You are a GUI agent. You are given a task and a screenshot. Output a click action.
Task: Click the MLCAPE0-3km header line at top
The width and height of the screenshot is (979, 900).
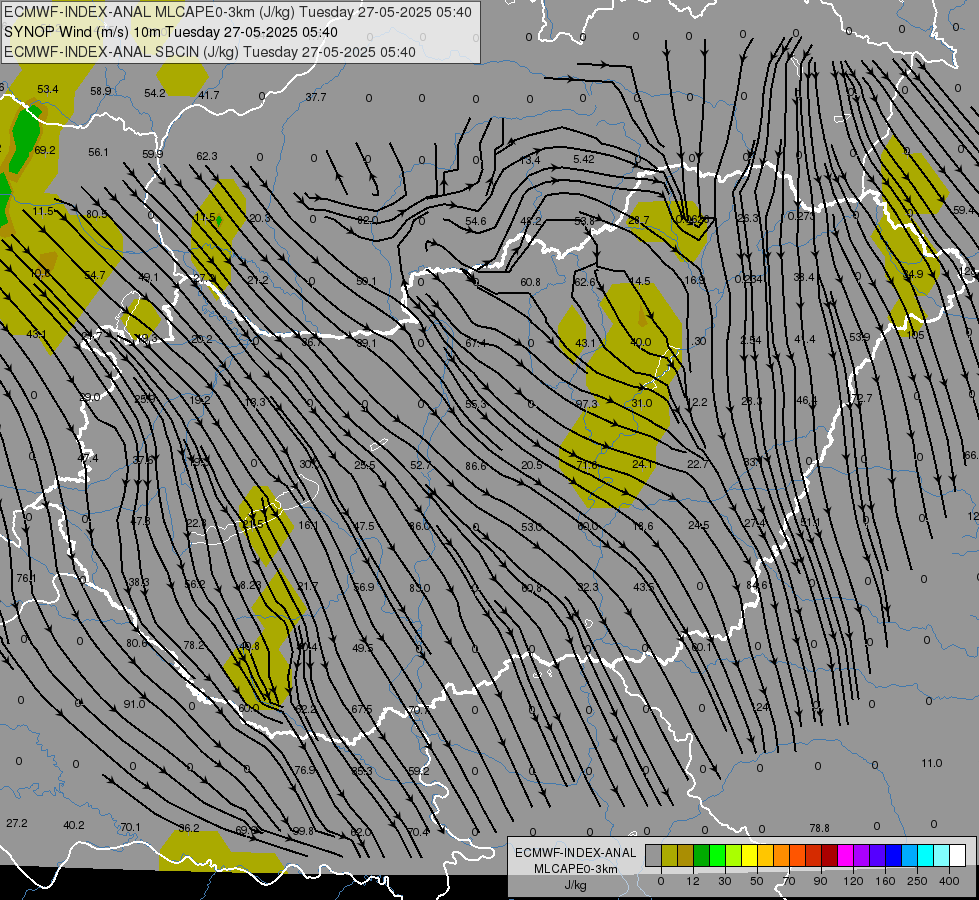(238, 12)
